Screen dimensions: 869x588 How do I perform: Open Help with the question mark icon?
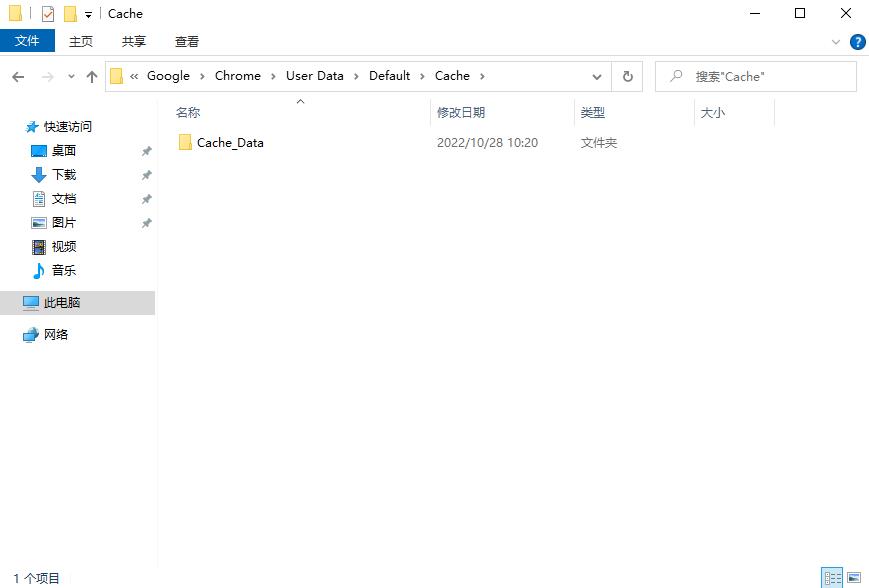point(857,42)
